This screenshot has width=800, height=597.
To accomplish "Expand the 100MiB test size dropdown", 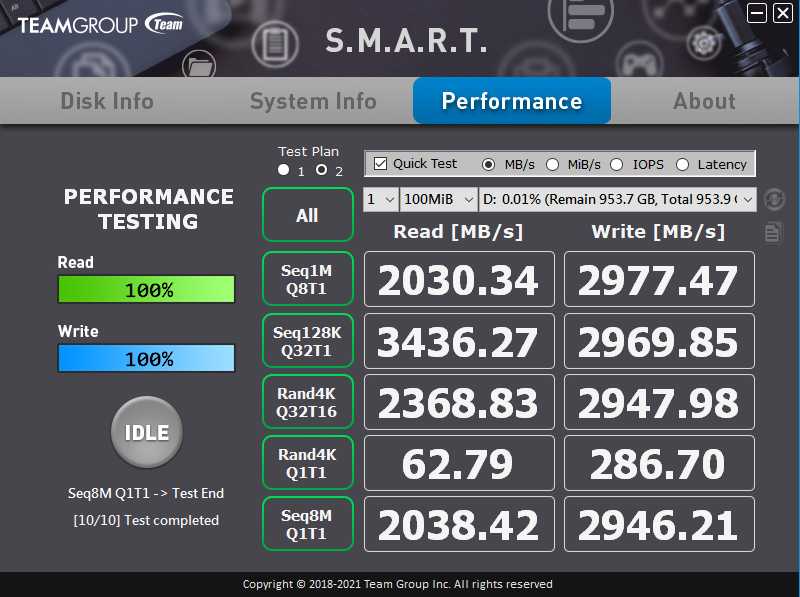I will pos(438,200).
